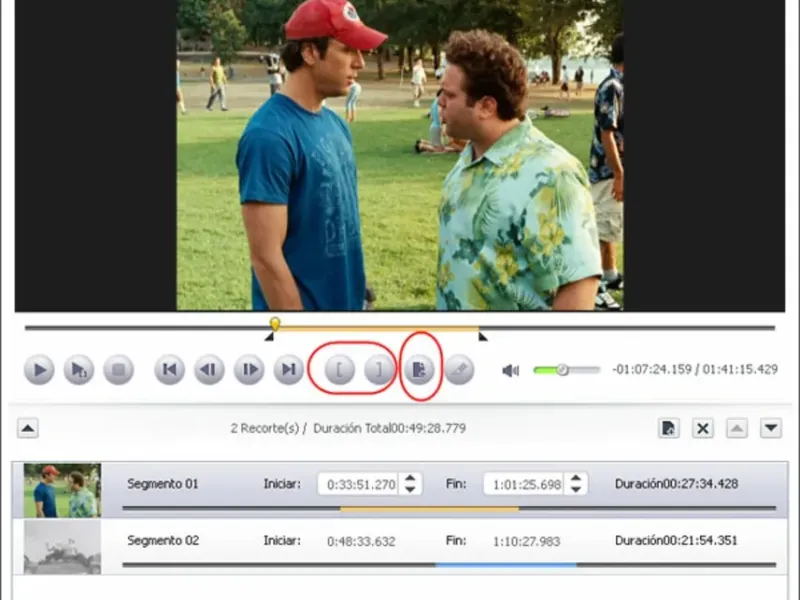Increase the Fin time of Segmento 01
The image size is (800, 600).
576,479
